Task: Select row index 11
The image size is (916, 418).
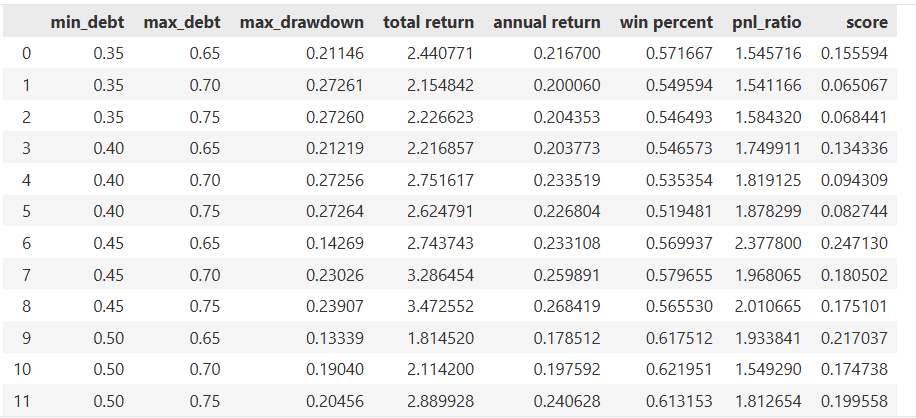Action: 26,402
